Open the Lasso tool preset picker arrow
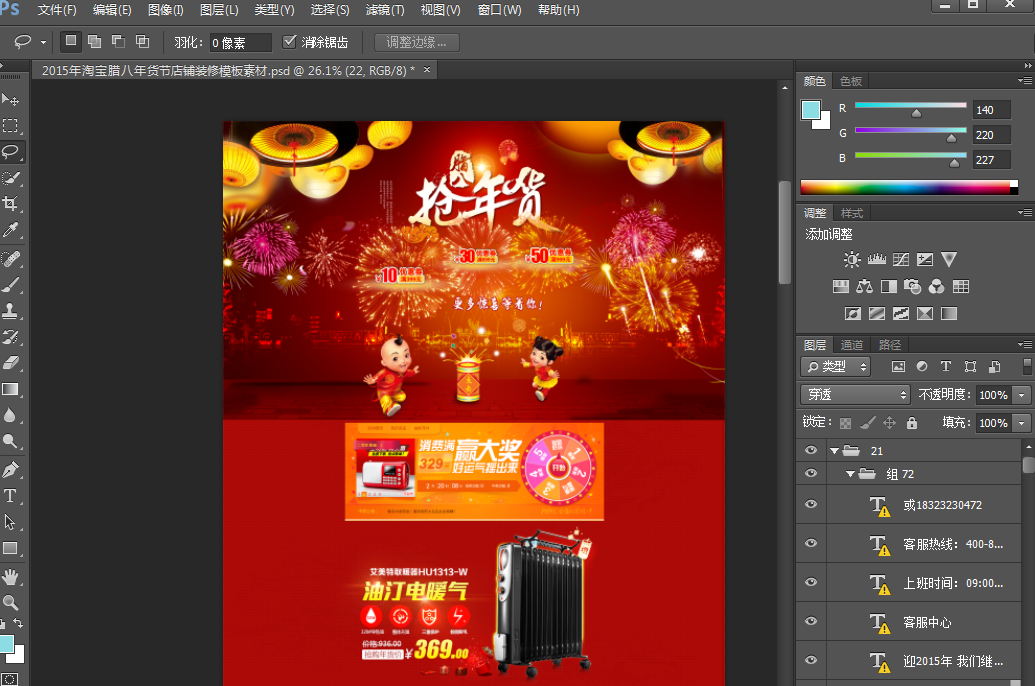Image resolution: width=1035 pixels, height=686 pixels. tap(44, 42)
